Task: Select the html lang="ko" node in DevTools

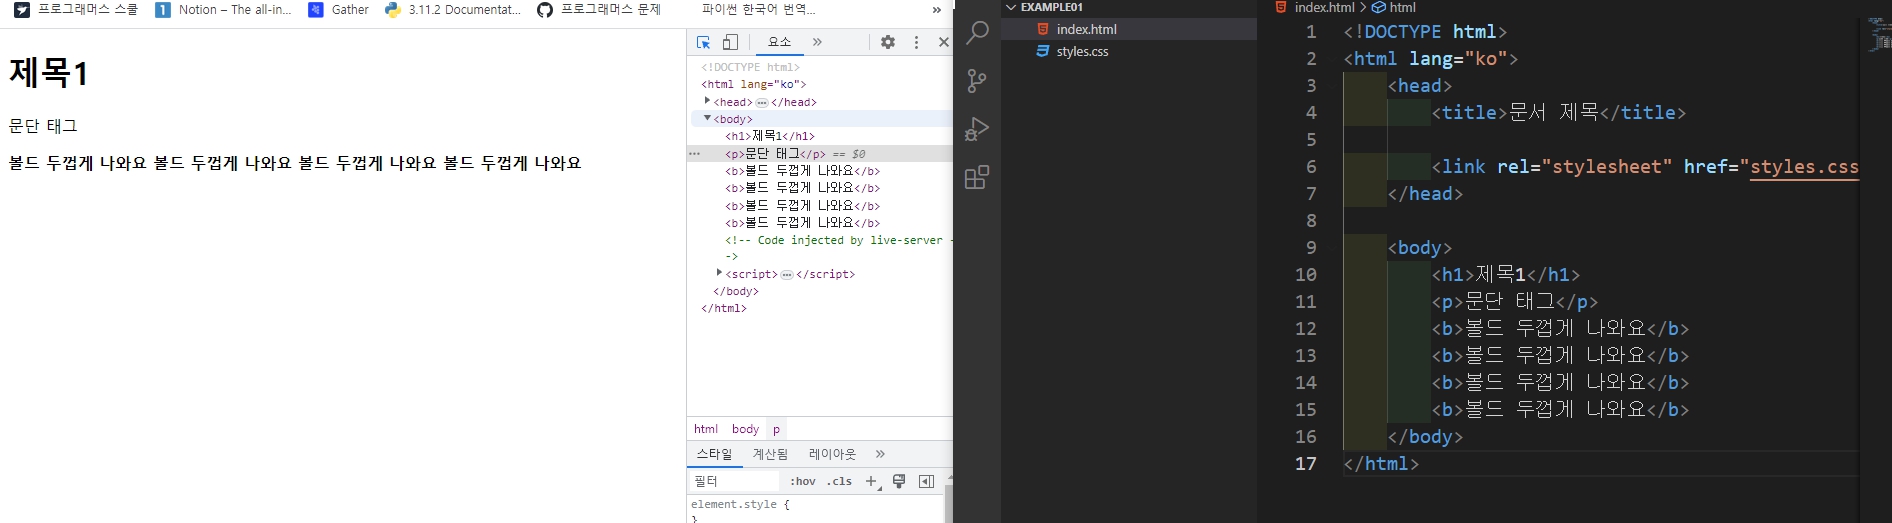Action: point(754,84)
